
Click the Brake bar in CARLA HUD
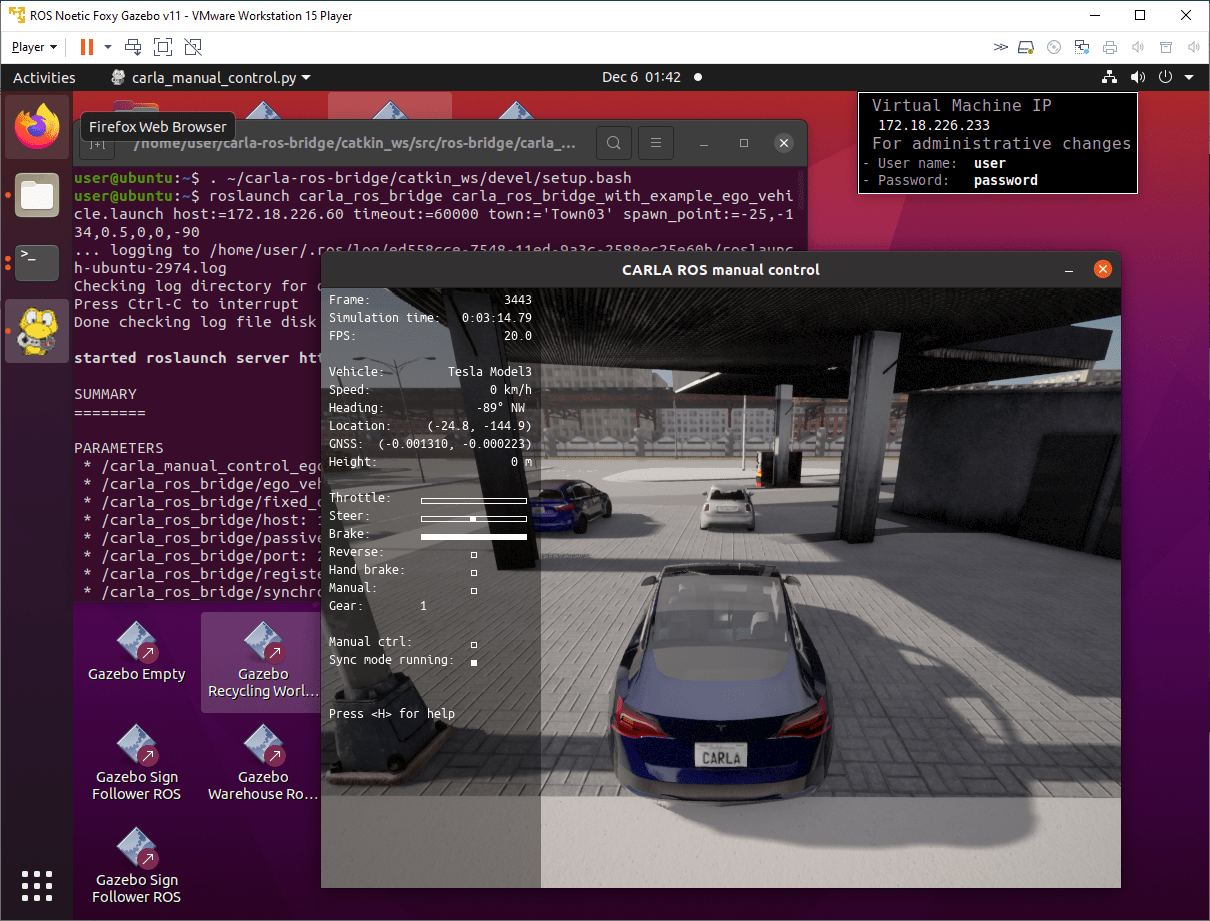tap(474, 537)
